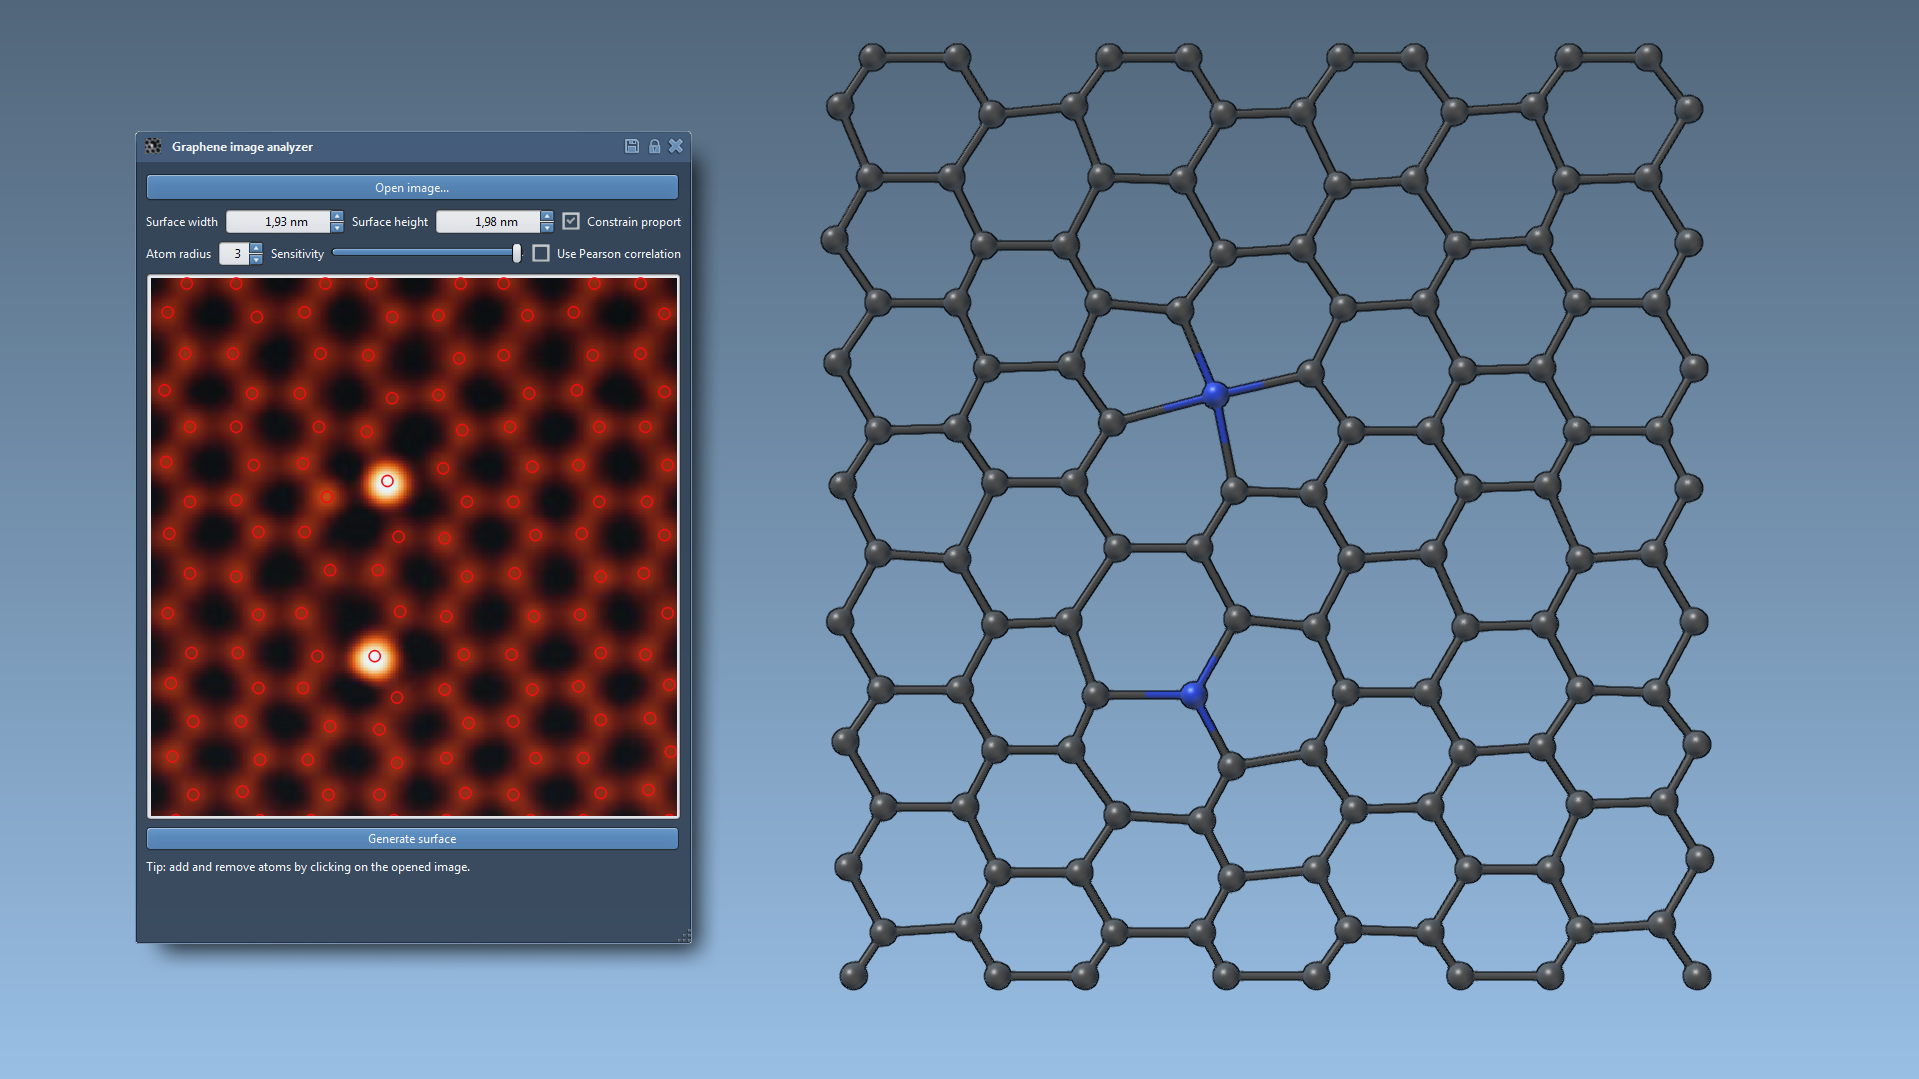Click the Atom radius value field

[234, 254]
